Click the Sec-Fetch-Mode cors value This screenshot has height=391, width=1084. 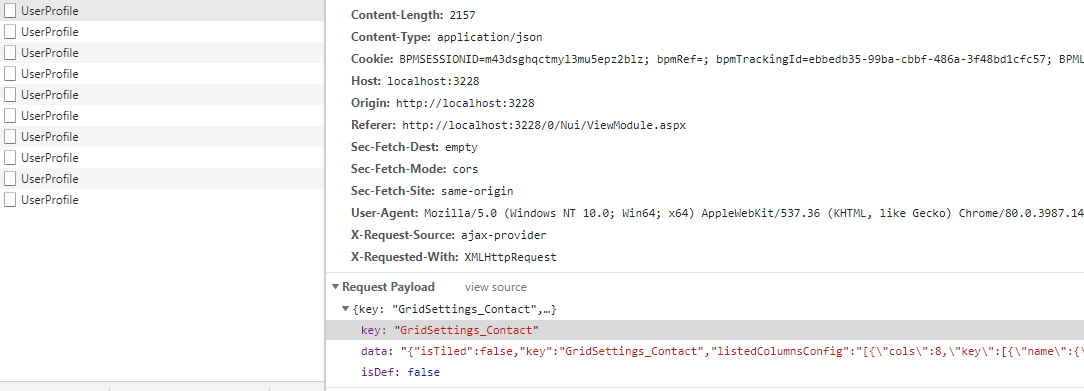coord(465,169)
